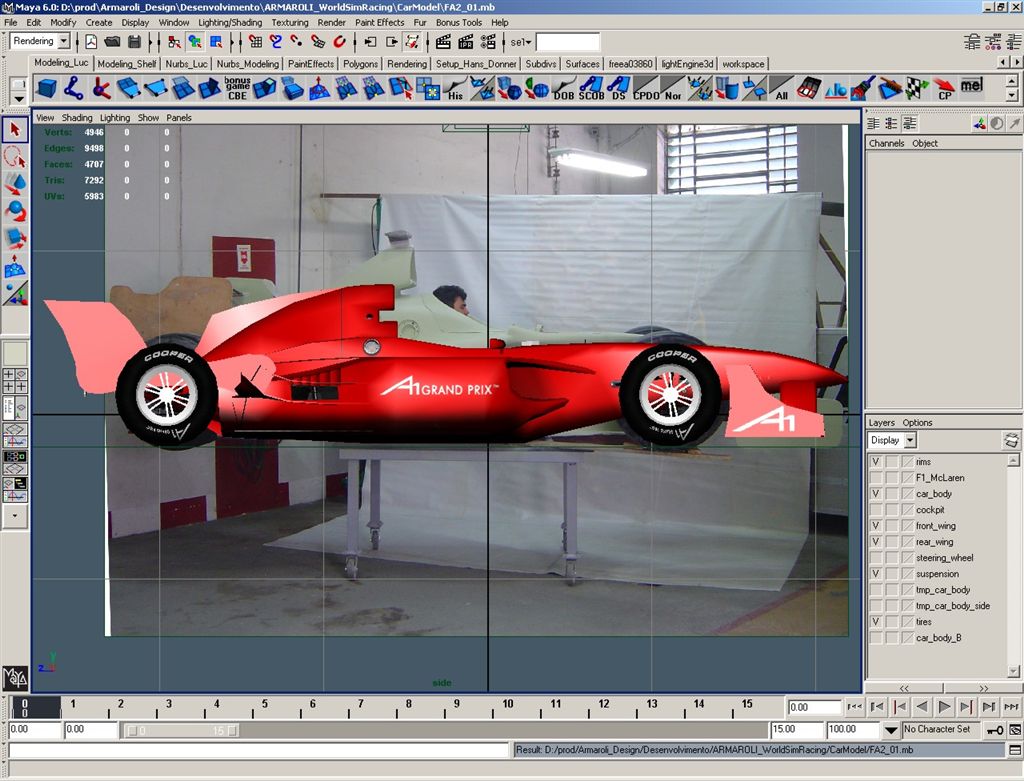Viewport: 1024px width, 781px height.
Task: Click the polygon cube shelf icon
Action: 46,88
